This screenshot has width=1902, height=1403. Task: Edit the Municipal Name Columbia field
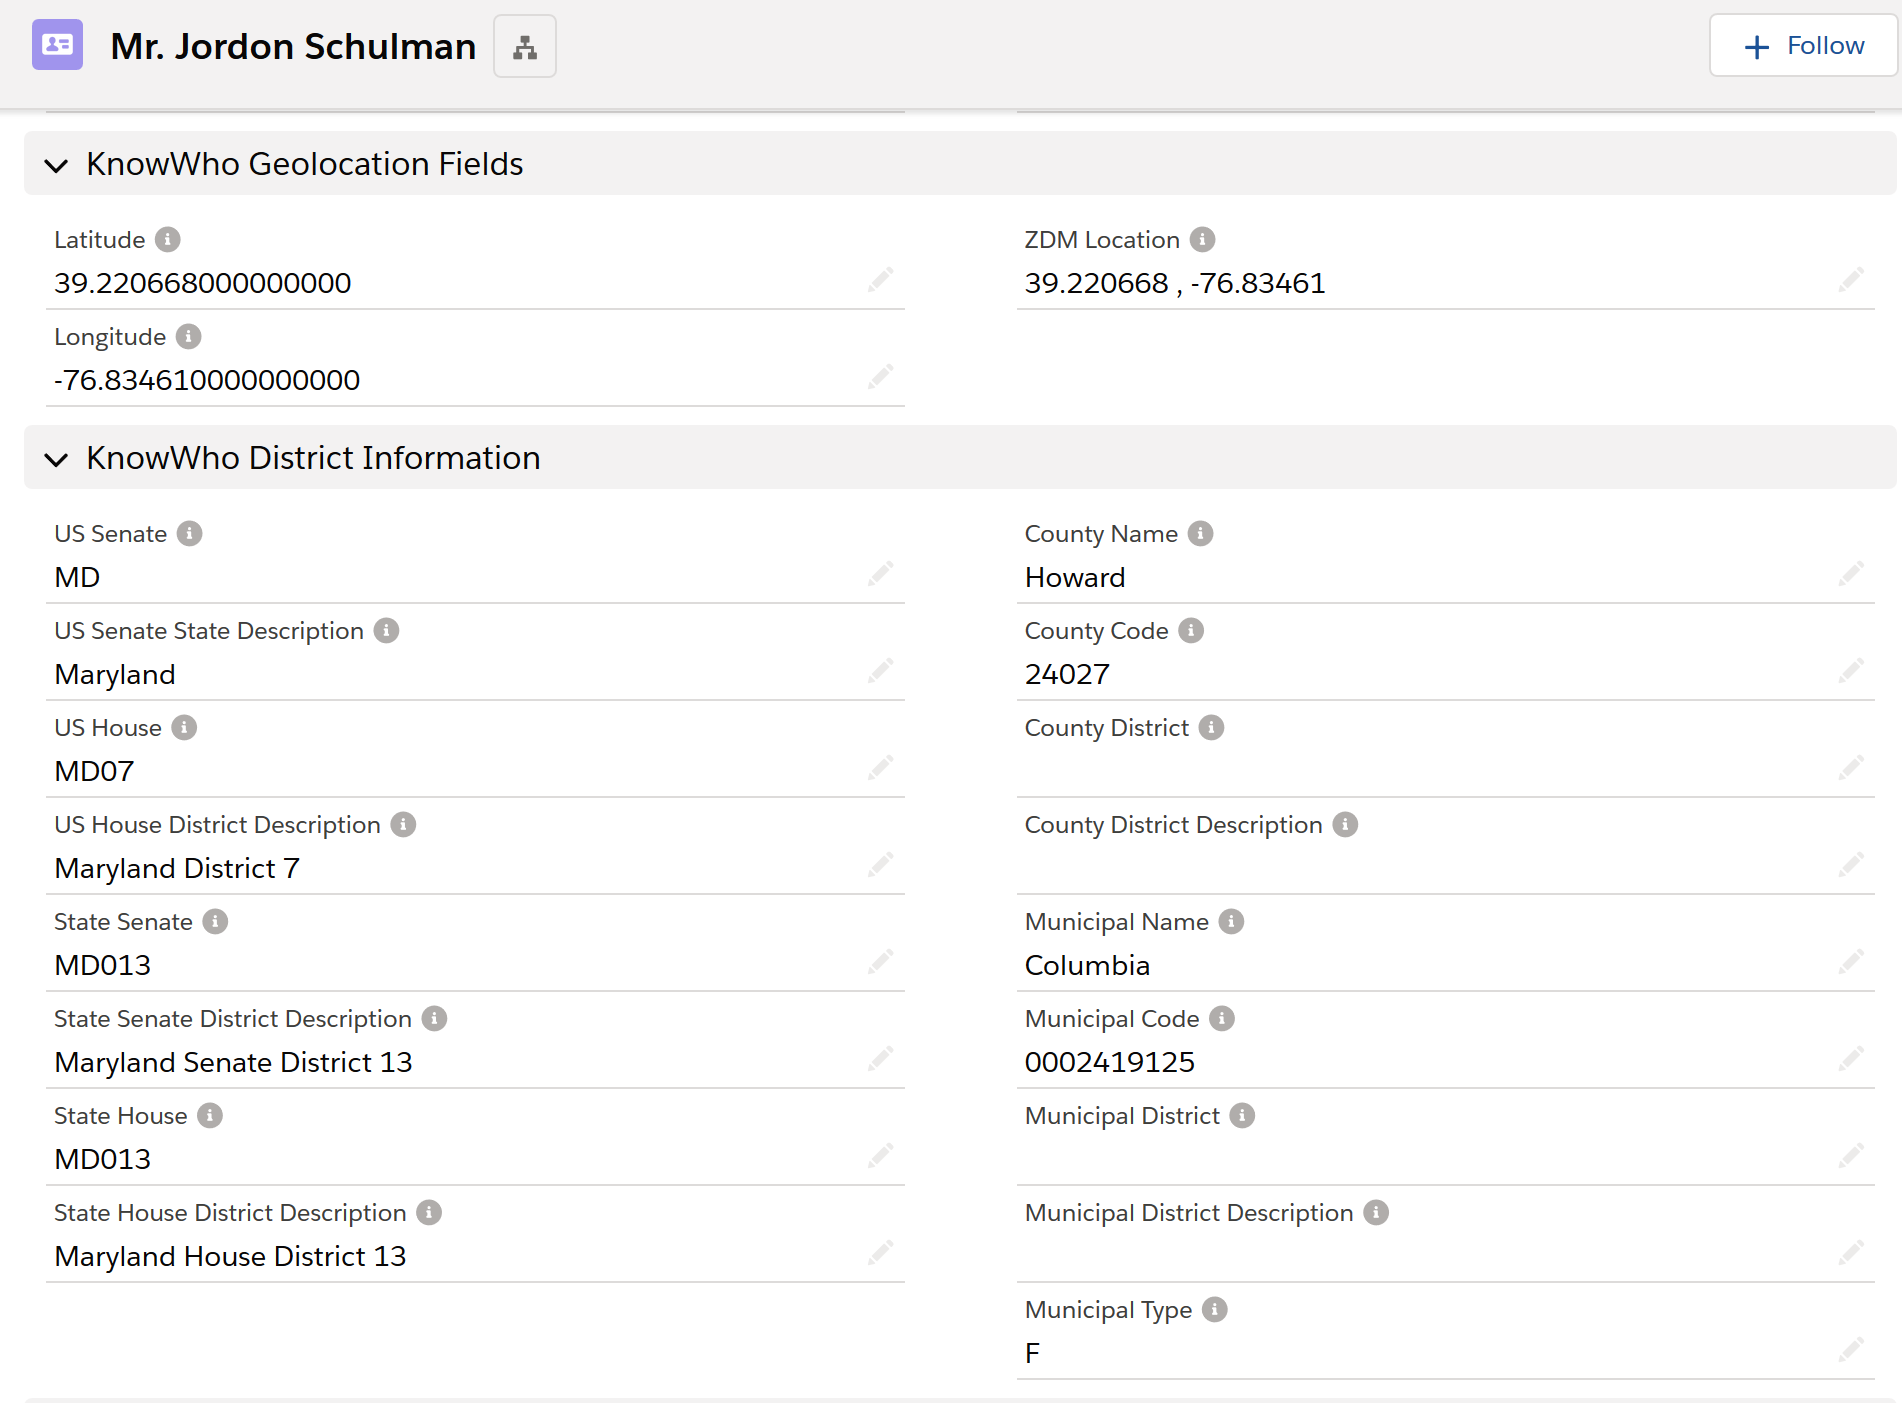1850,962
